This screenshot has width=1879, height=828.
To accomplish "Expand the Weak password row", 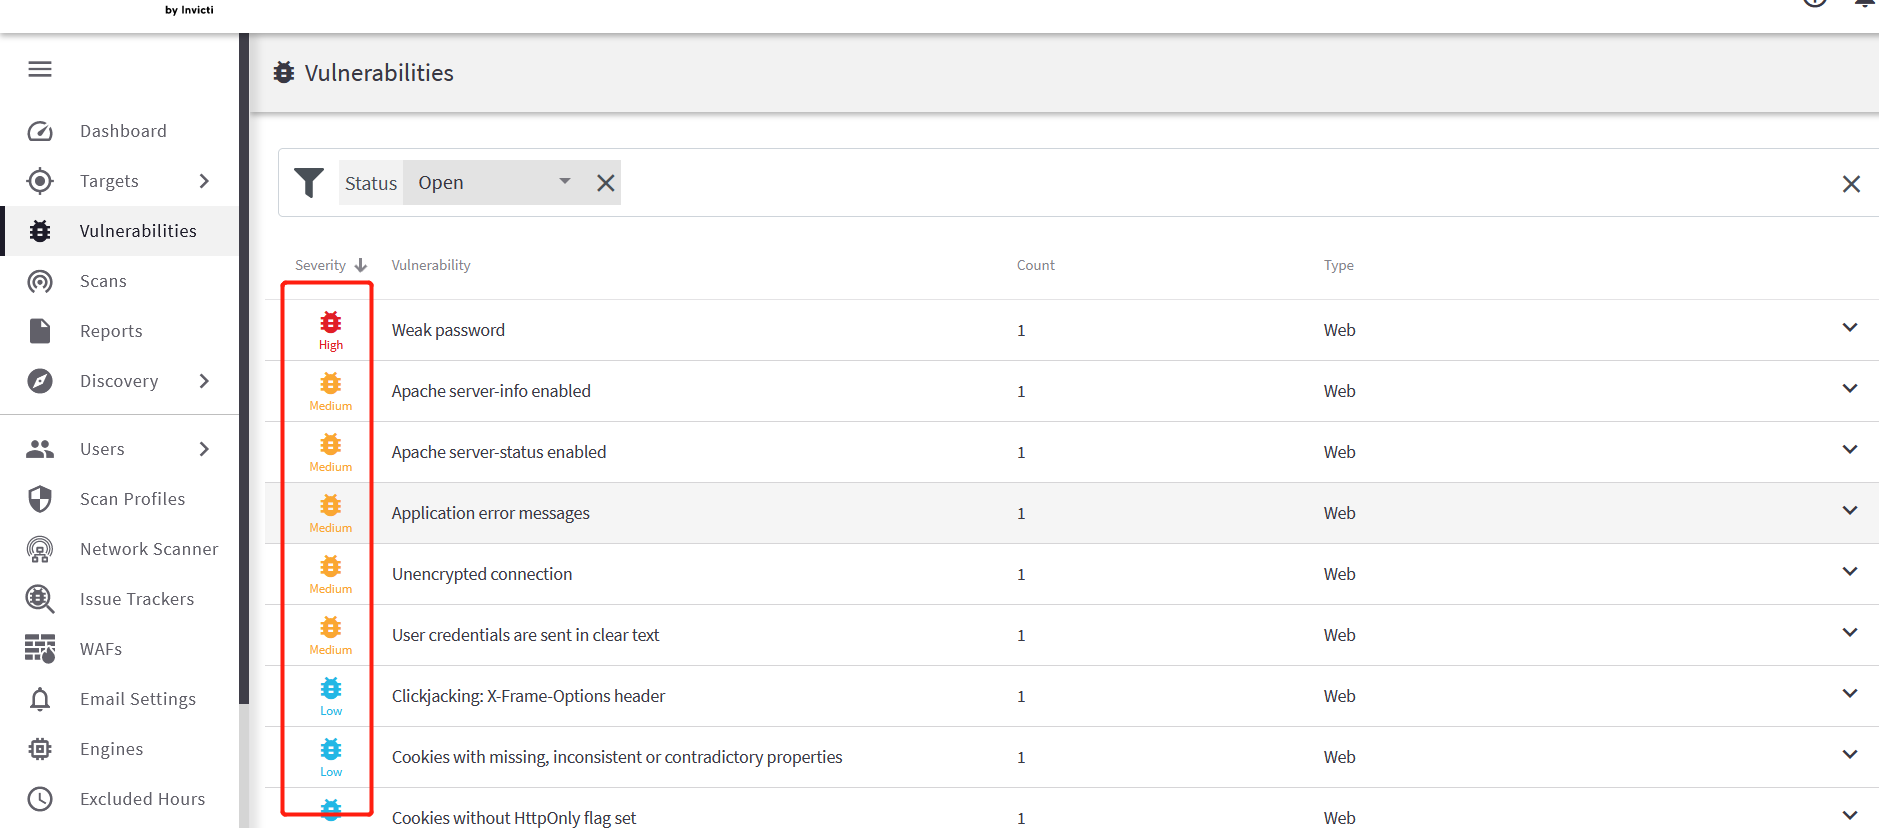I will click(1850, 328).
